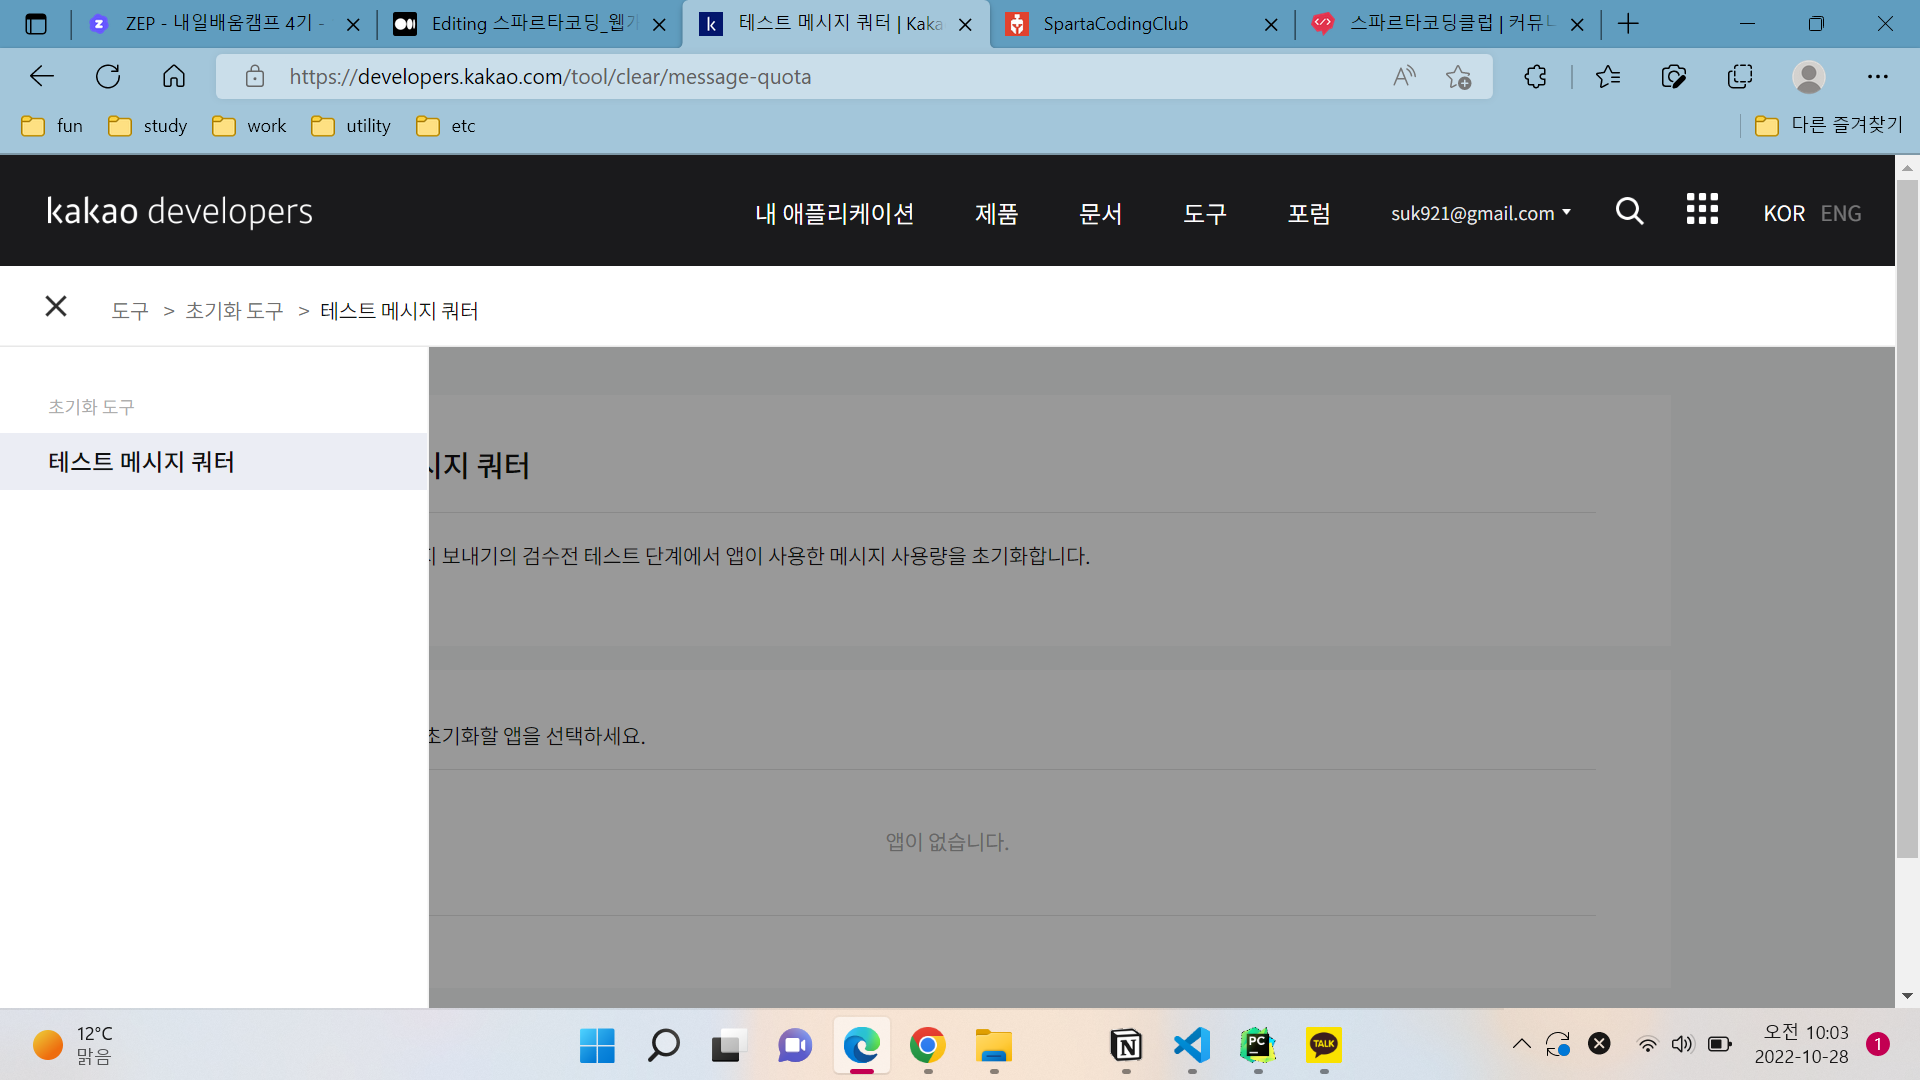Click the browser back arrow

[42, 76]
